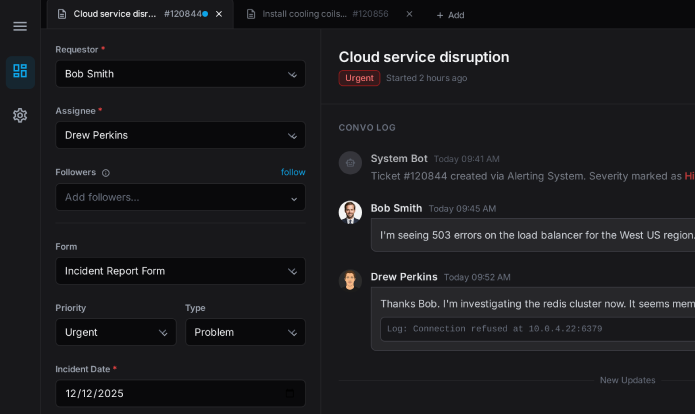Select the Cloud service disruption #120844 tab
The image size is (695, 414).
(130, 14)
